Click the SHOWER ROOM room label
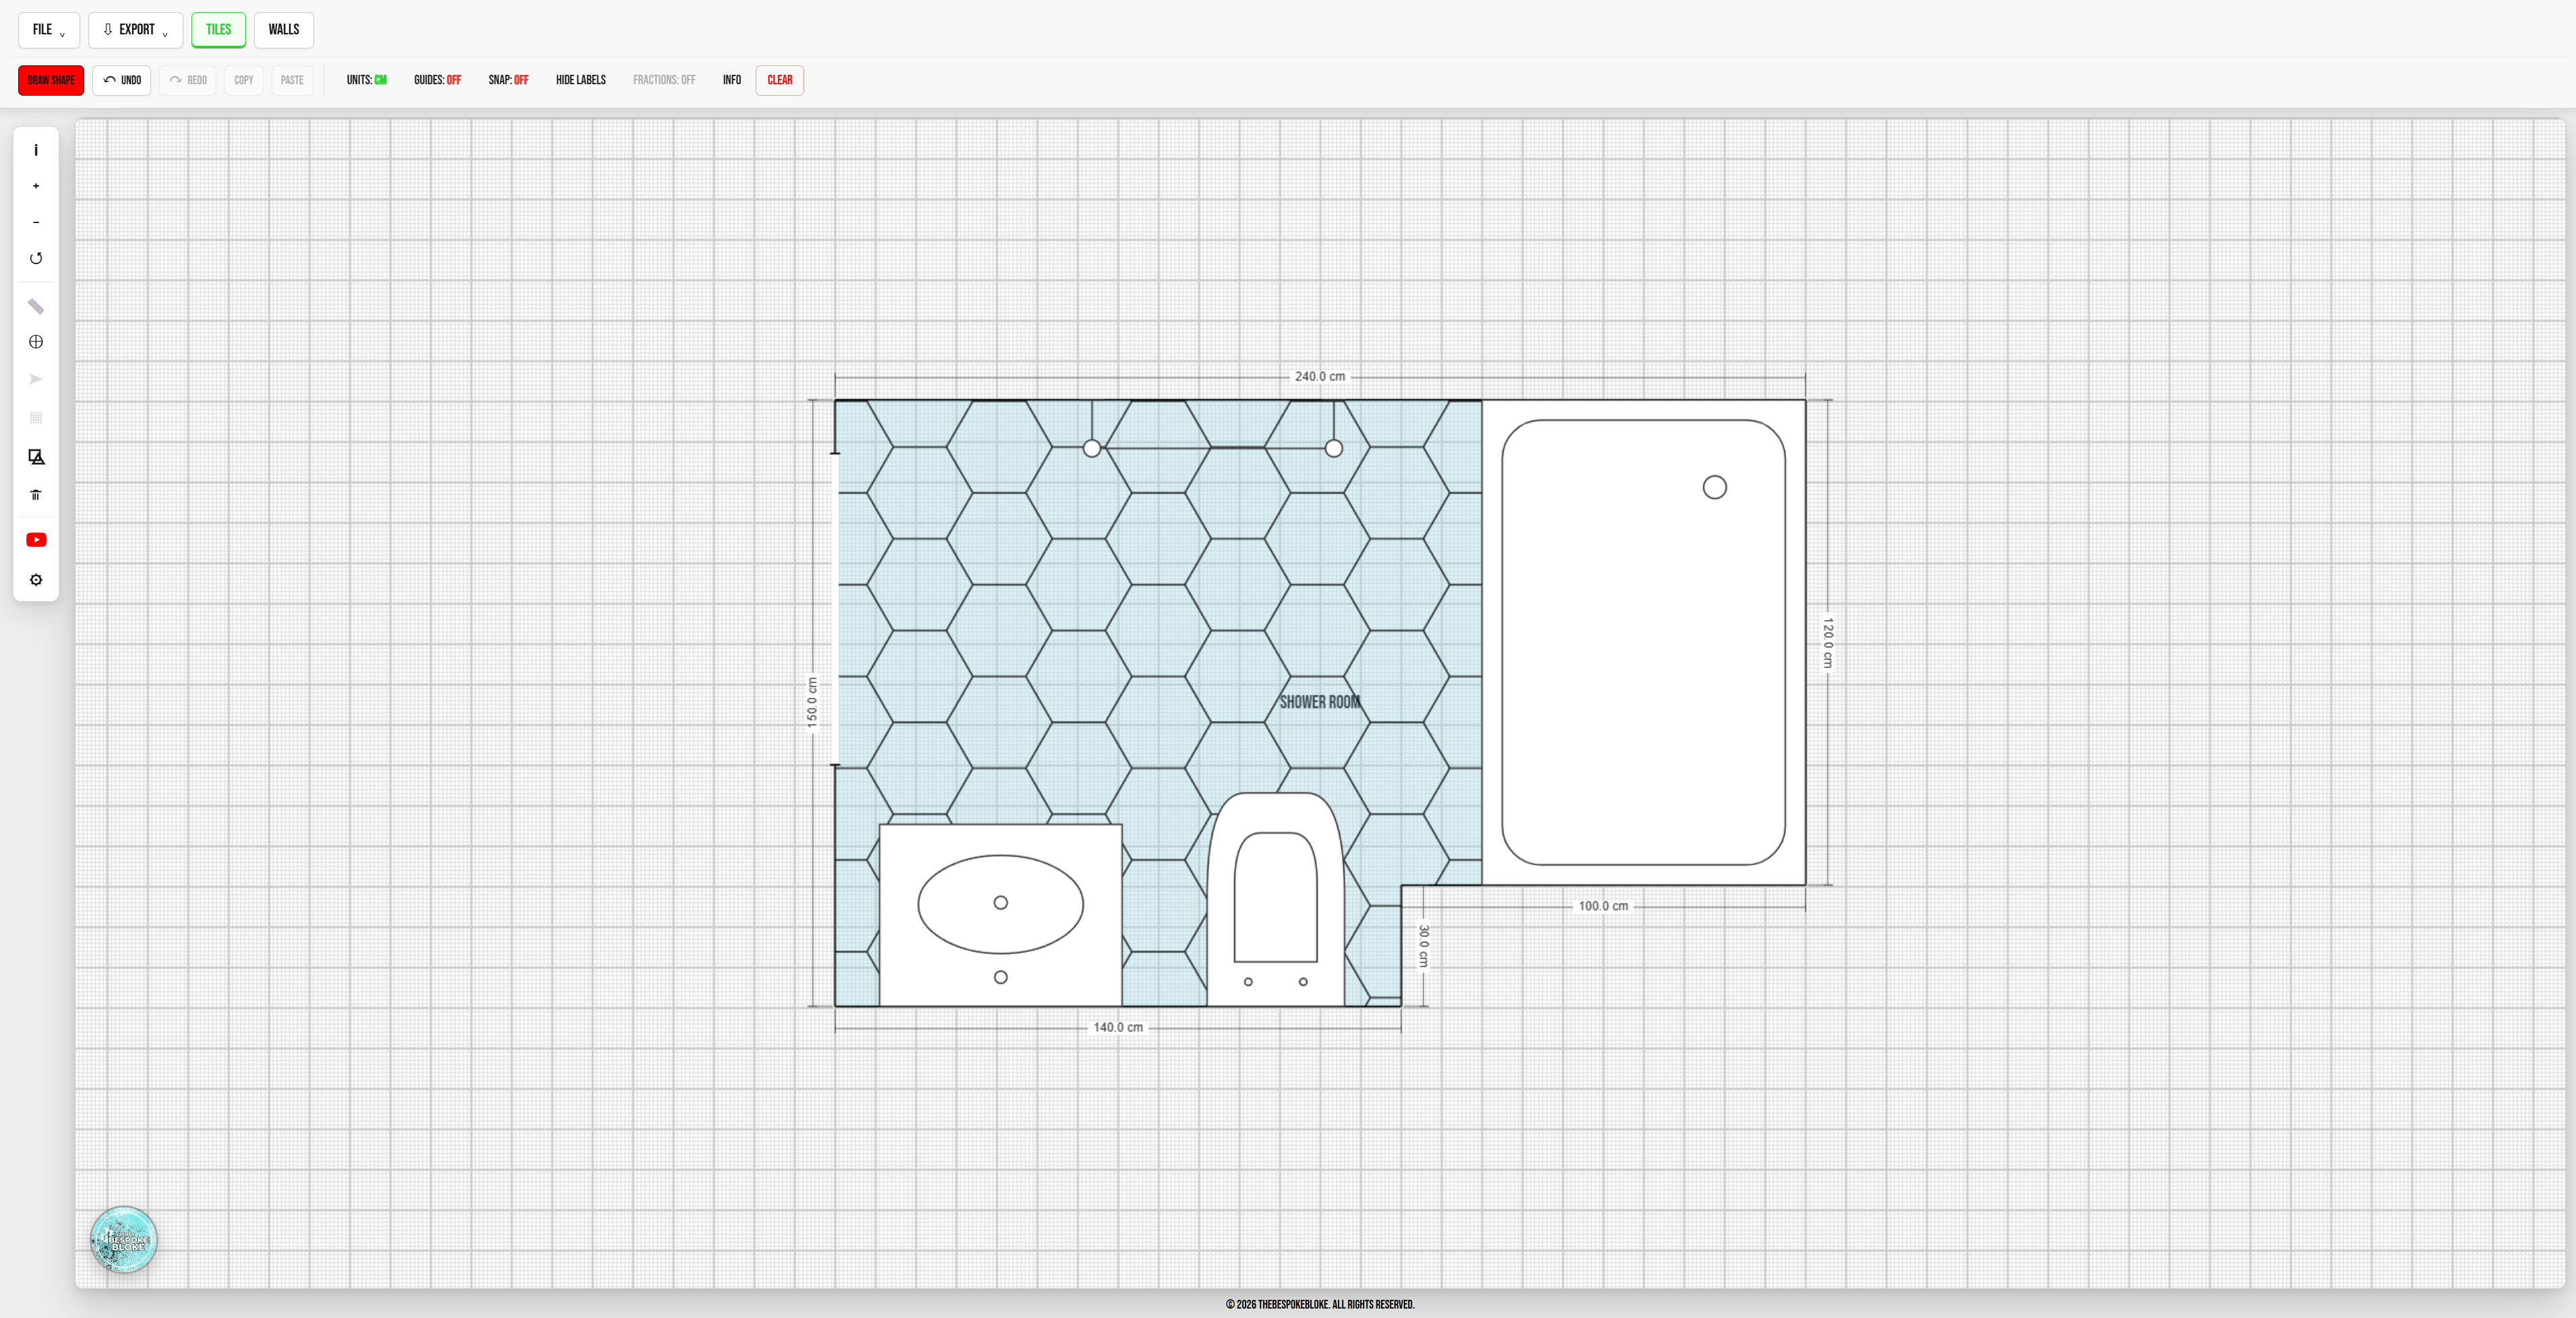2576x1318 pixels. [x=1320, y=702]
